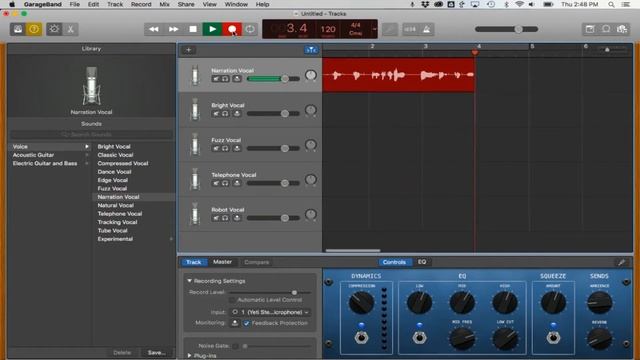Choose Classic Vocal patch
The height and width of the screenshot is (360, 640).
[116, 155]
